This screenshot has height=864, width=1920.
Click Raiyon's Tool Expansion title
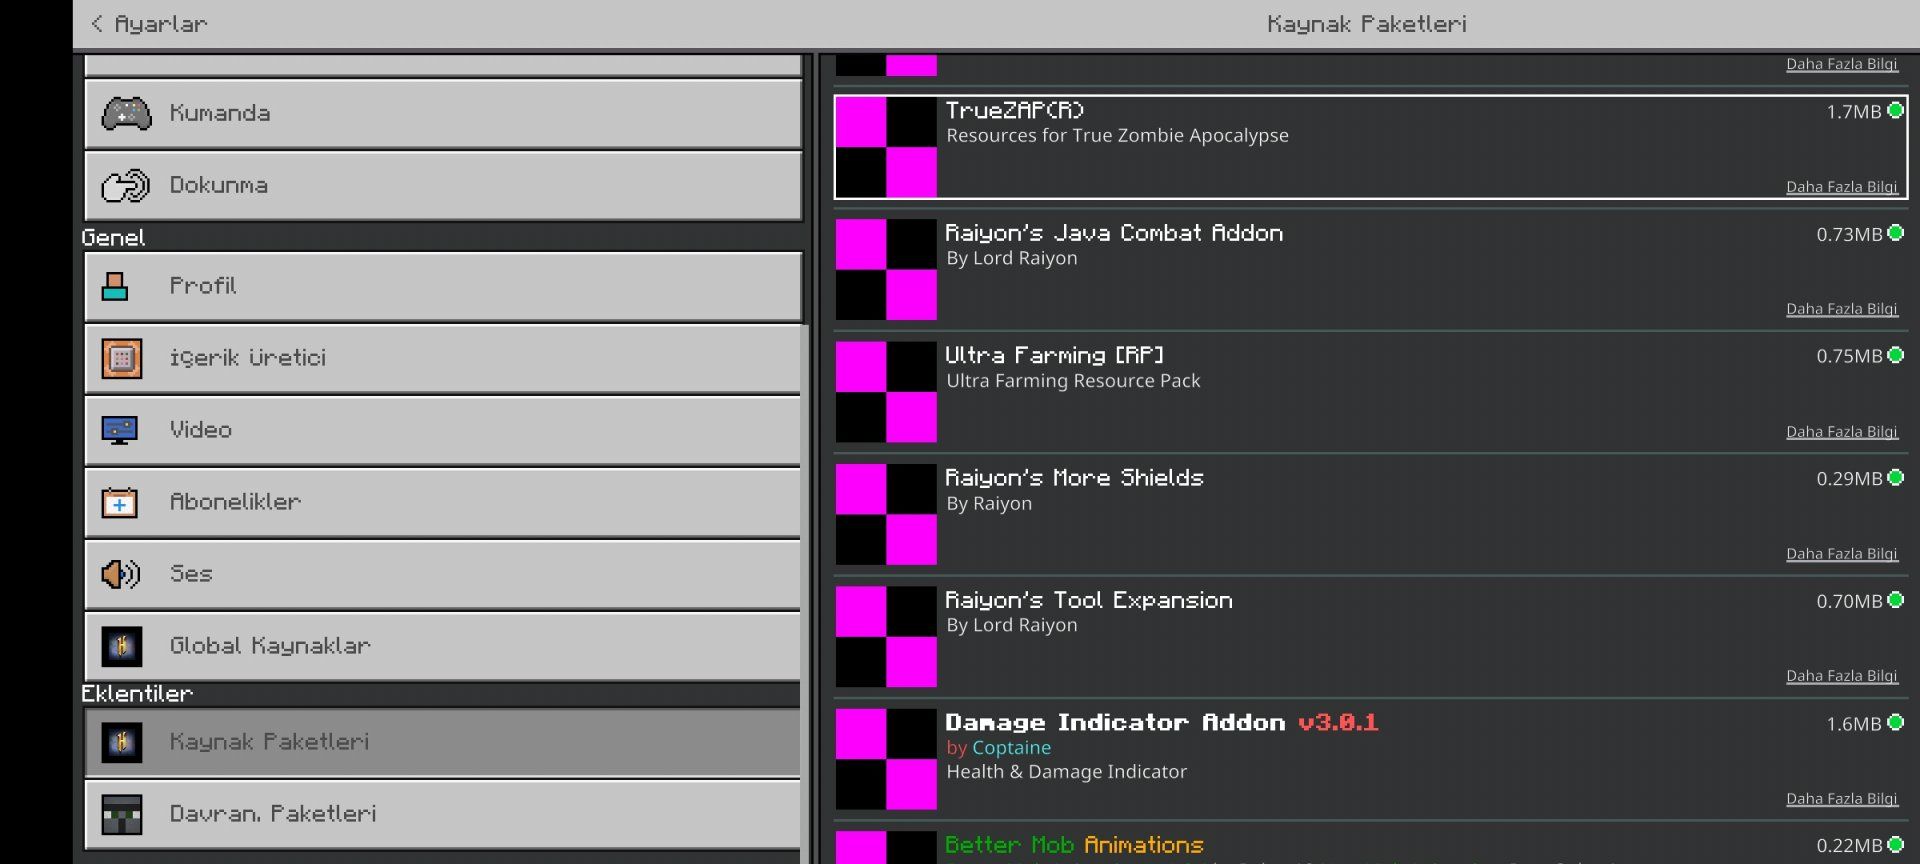click(1089, 600)
